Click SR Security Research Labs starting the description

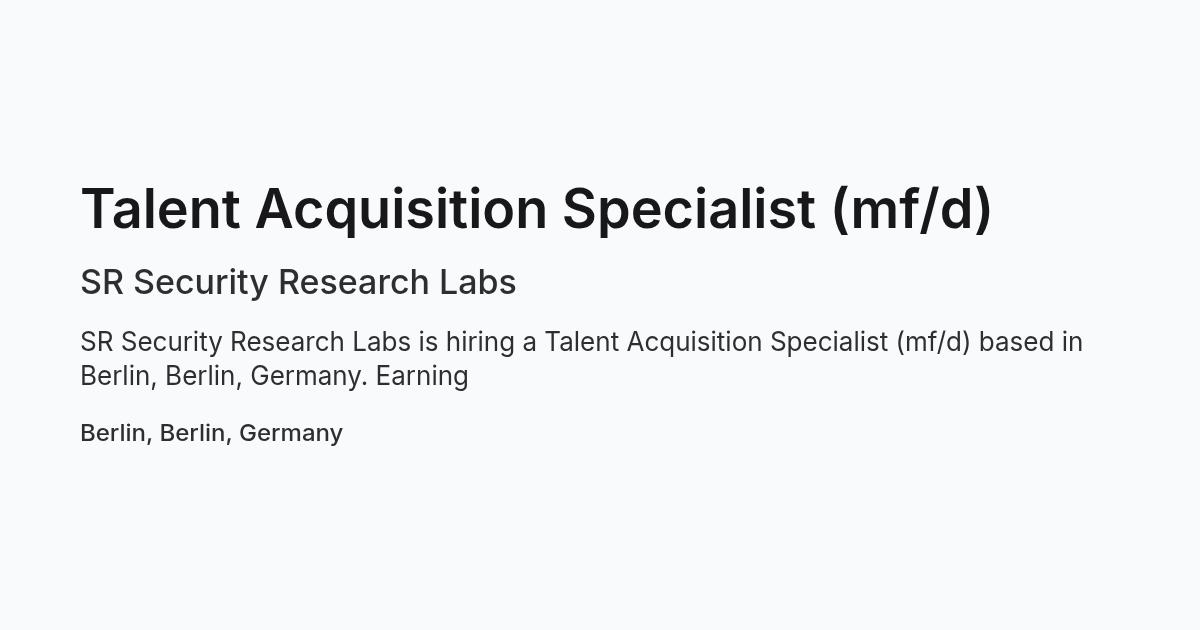pos(246,343)
